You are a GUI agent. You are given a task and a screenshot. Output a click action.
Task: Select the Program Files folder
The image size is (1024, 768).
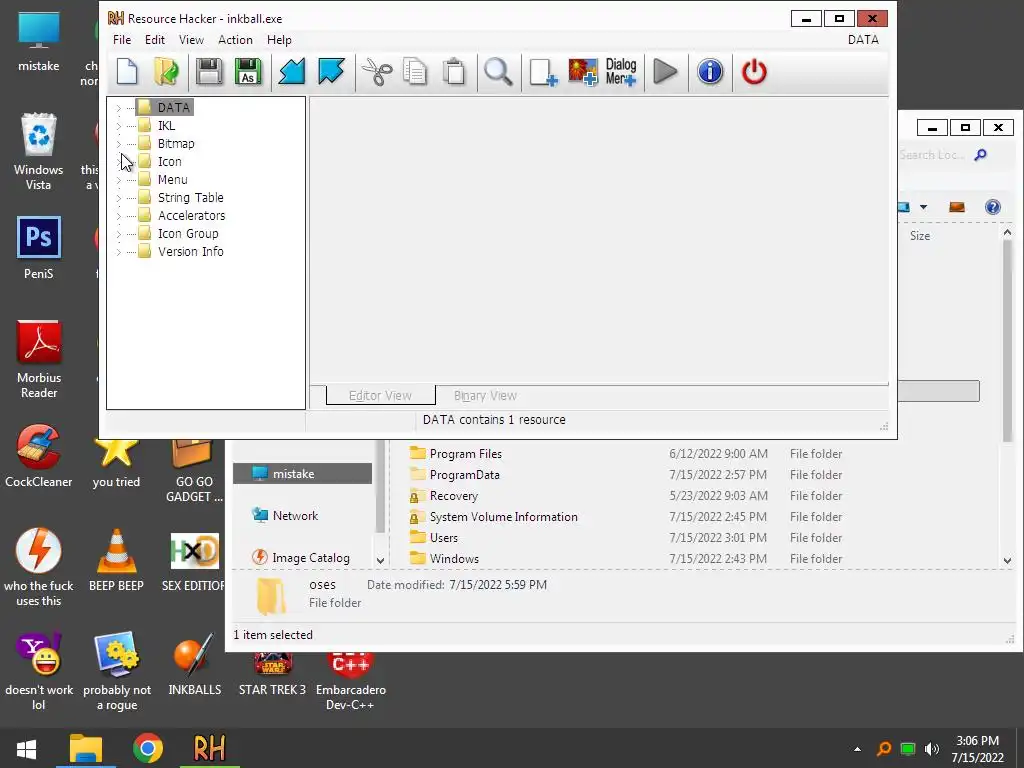[456, 453]
